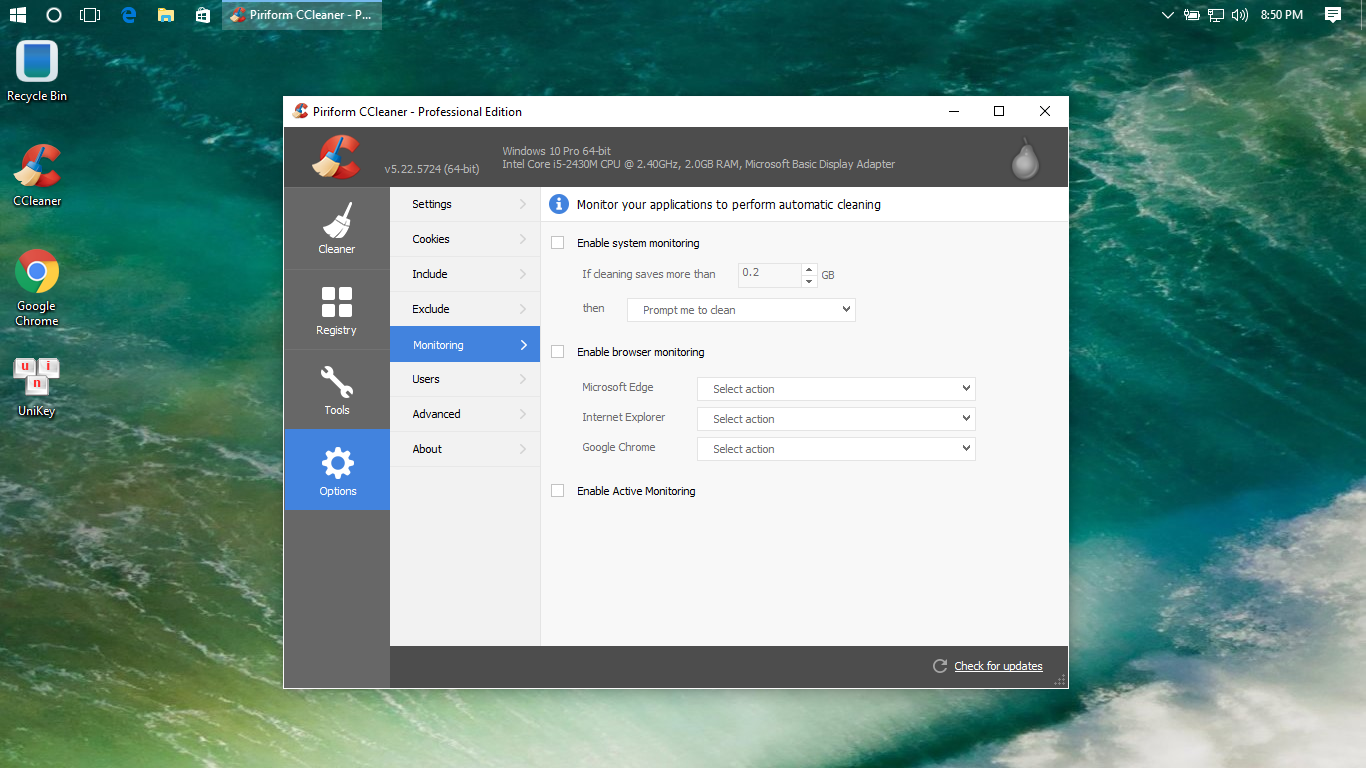Click the window resize grip corner
This screenshot has height=768, width=1366.
pos(1060,680)
